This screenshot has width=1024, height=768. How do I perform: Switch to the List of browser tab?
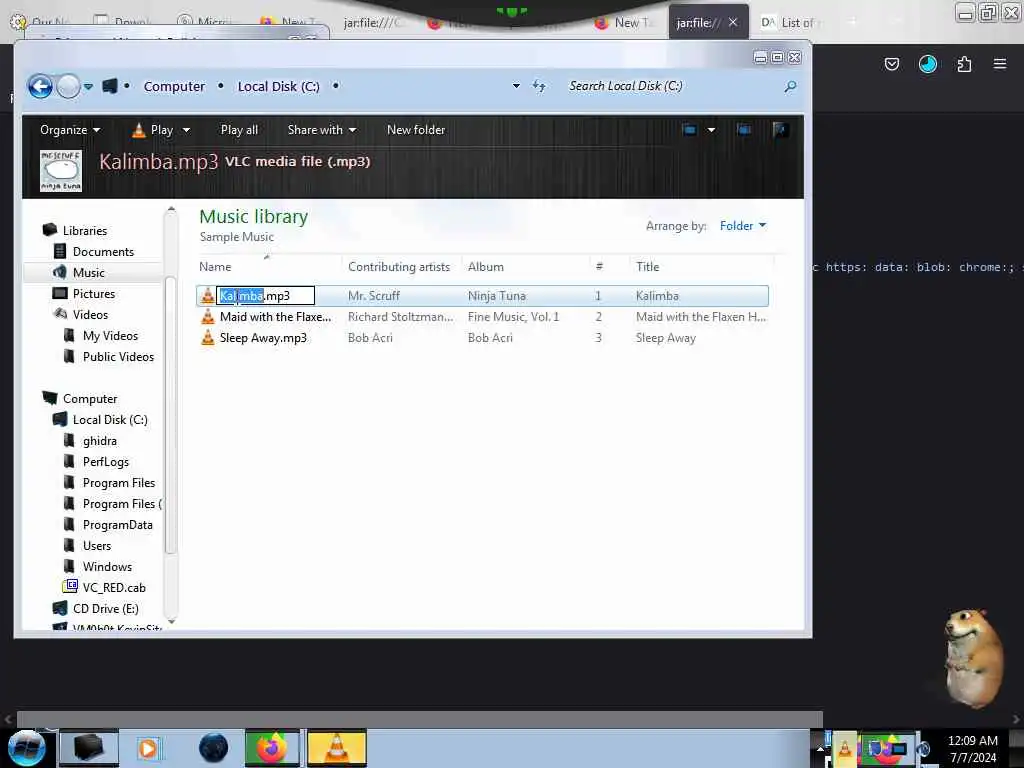pos(790,23)
